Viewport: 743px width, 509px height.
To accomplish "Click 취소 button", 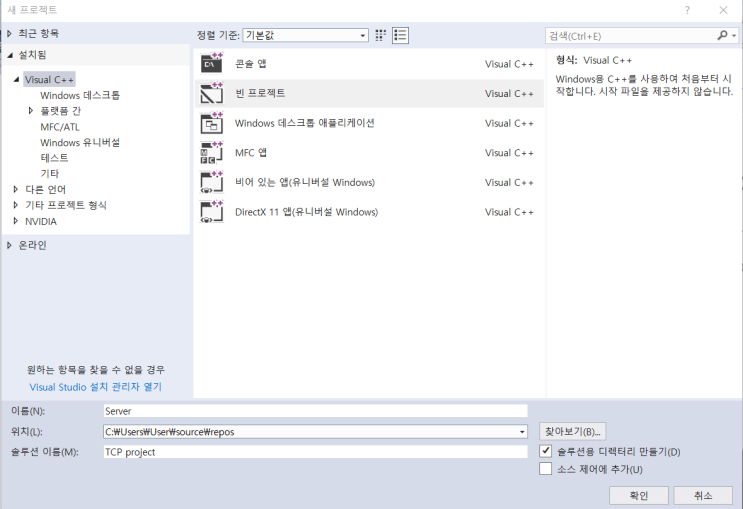I will (703, 496).
